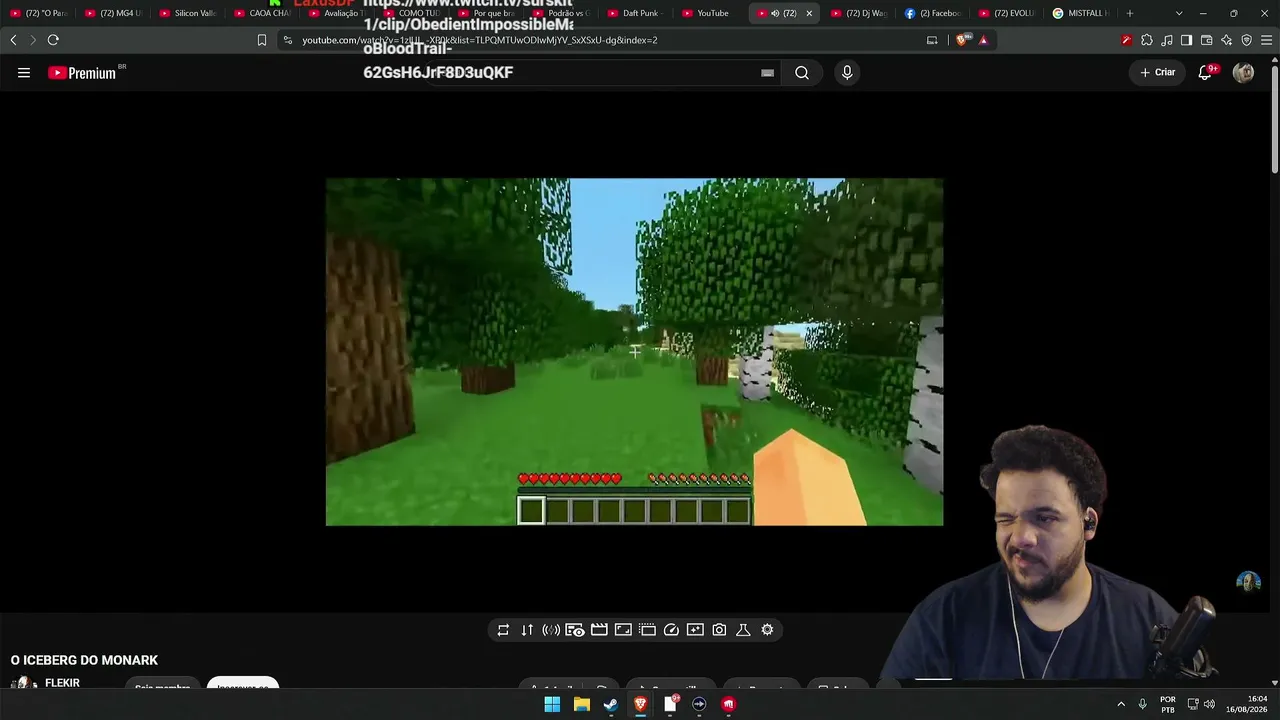Click the Criar create button
The image size is (1280, 720).
click(1158, 72)
